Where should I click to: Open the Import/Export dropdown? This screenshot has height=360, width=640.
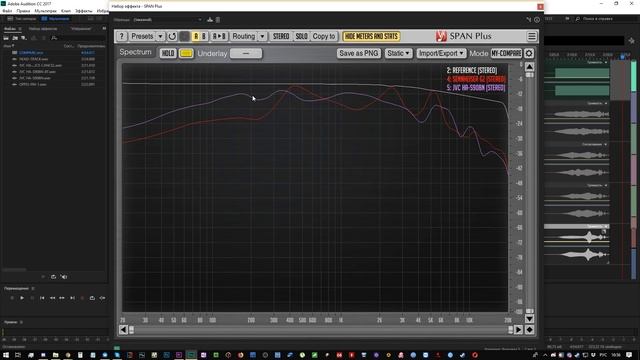click(x=441, y=53)
